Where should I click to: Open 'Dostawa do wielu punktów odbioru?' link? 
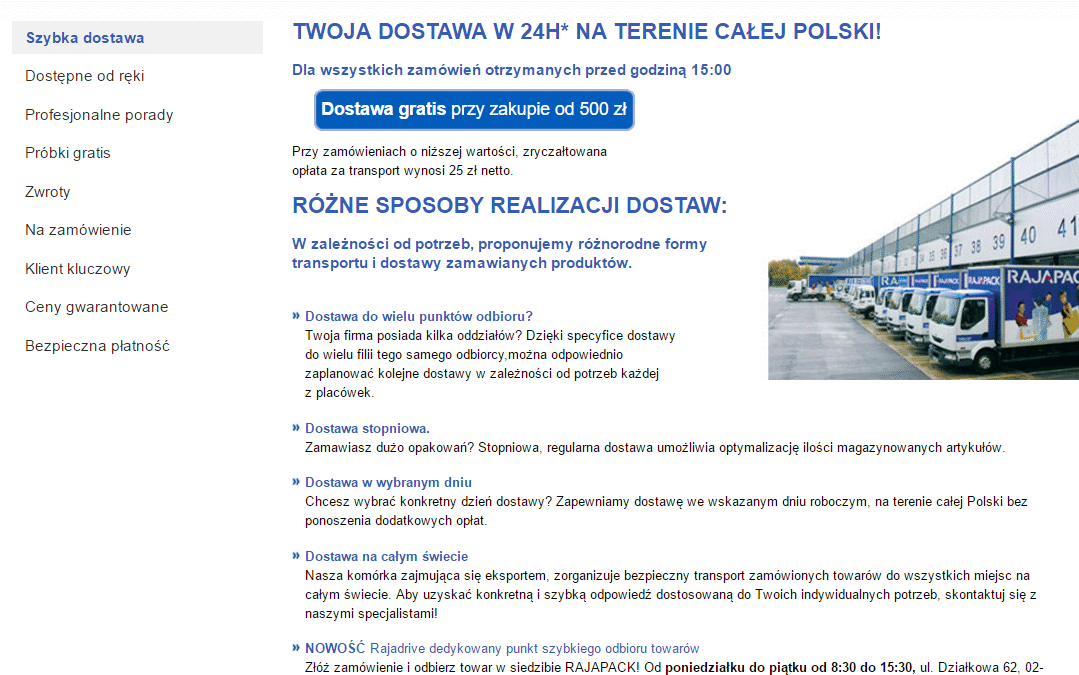coord(418,317)
